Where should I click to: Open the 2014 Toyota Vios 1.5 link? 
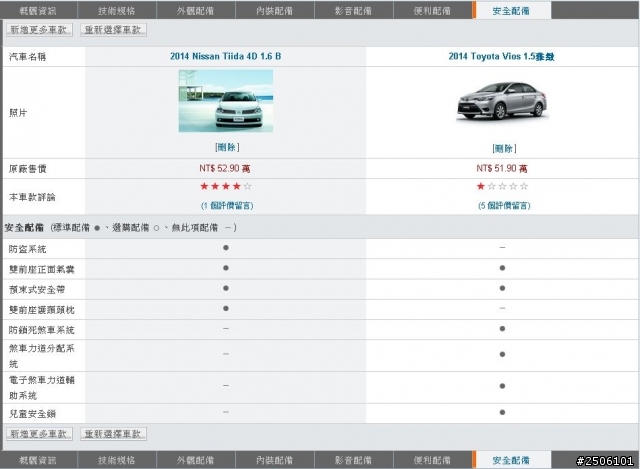pyautogui.click(x=502, y=56)
